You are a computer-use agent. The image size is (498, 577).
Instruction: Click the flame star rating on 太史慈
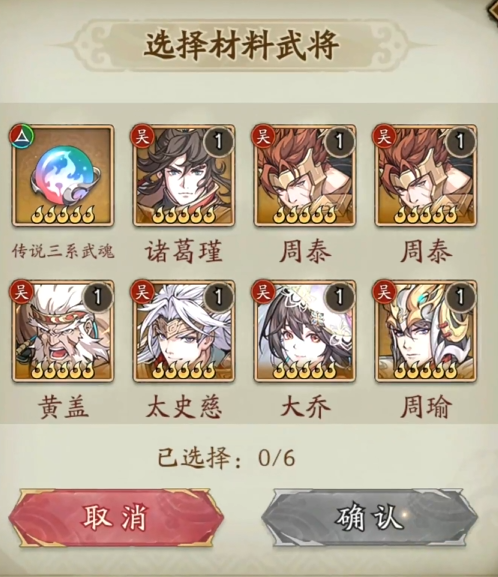[x=184, y=370]
